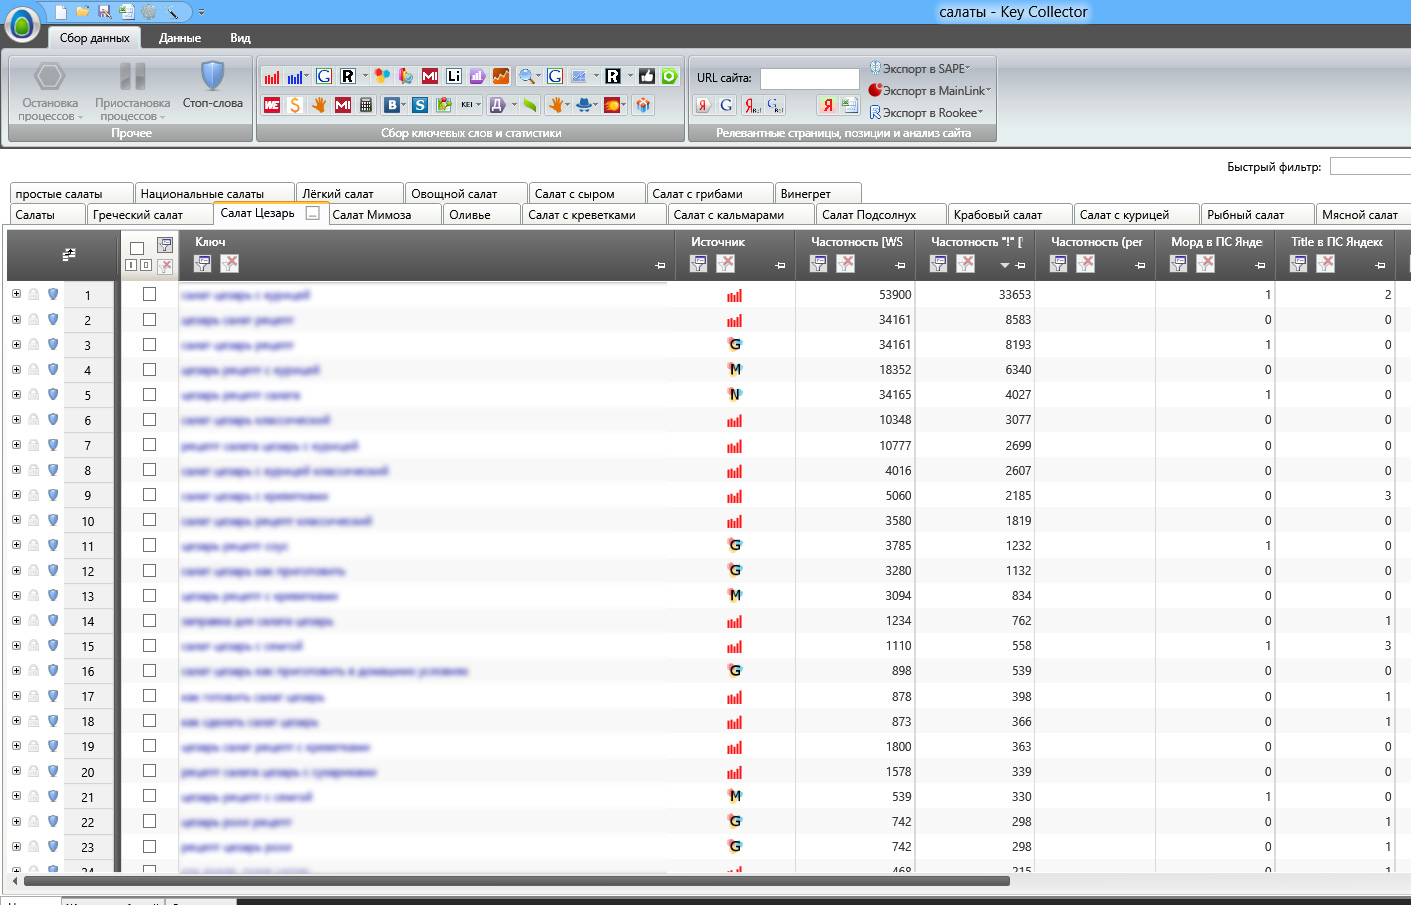
Task: Open the Экспорт в SAPE dropdown
Action: point(920,68)
